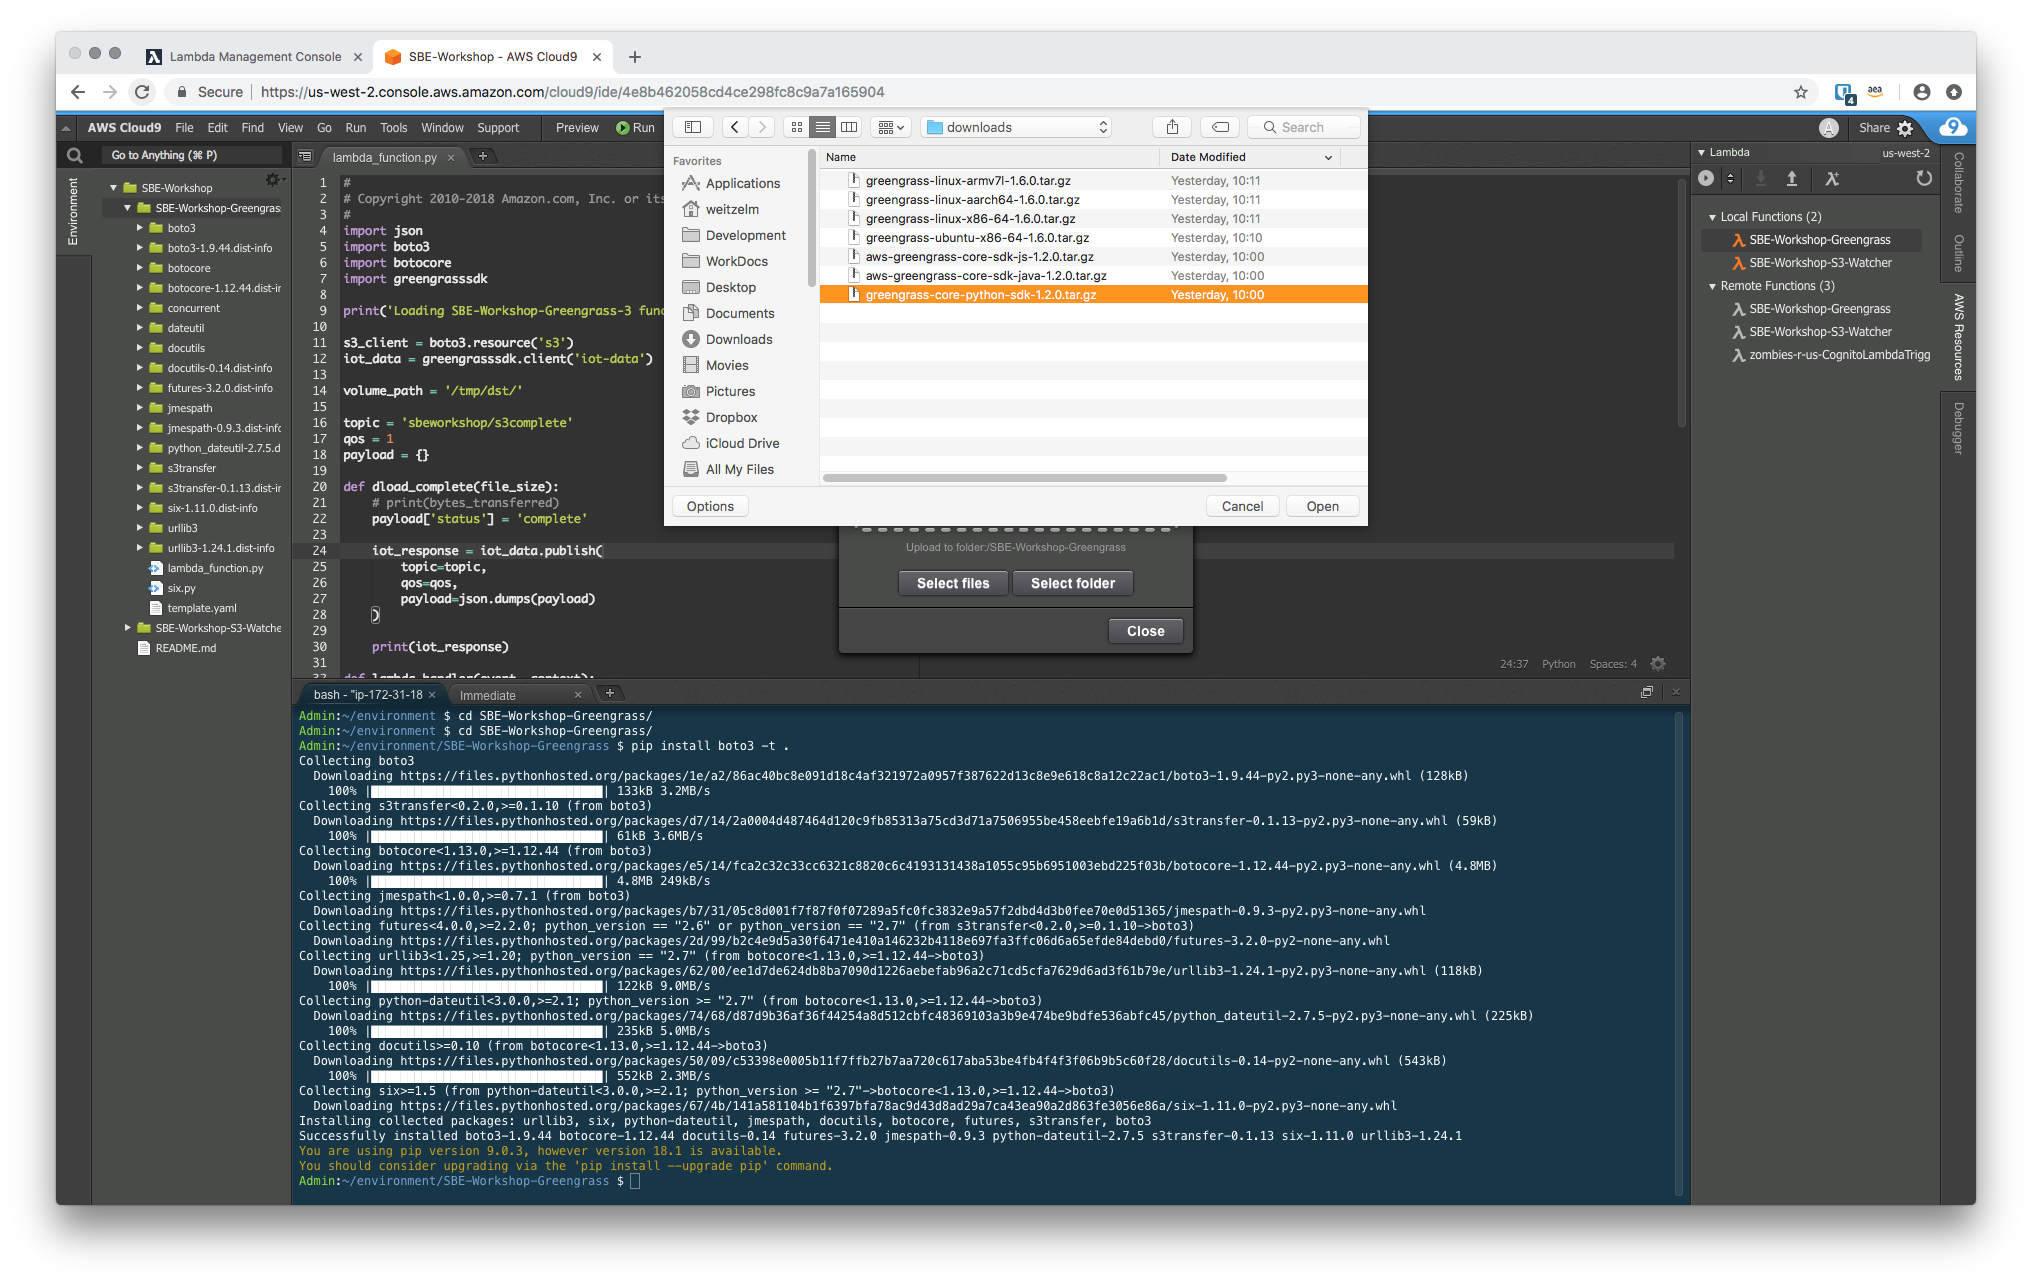Click the Share button
2032x1285 pixels.
[1874, 128]
